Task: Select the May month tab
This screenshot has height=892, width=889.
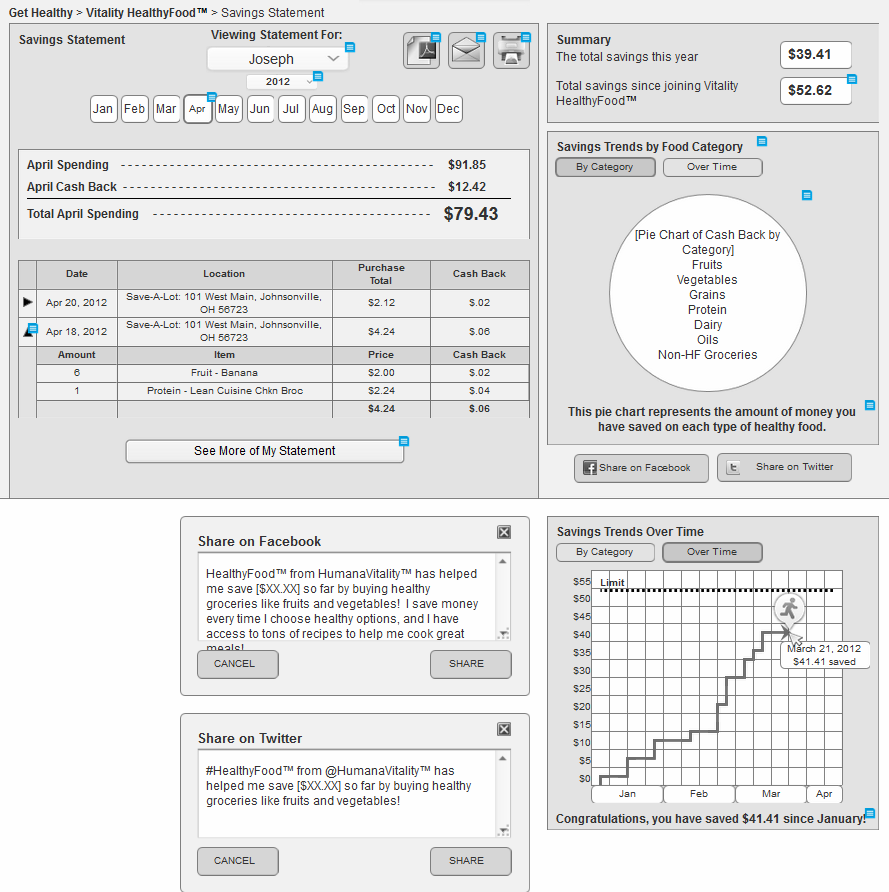Action: tap(229, 109)
